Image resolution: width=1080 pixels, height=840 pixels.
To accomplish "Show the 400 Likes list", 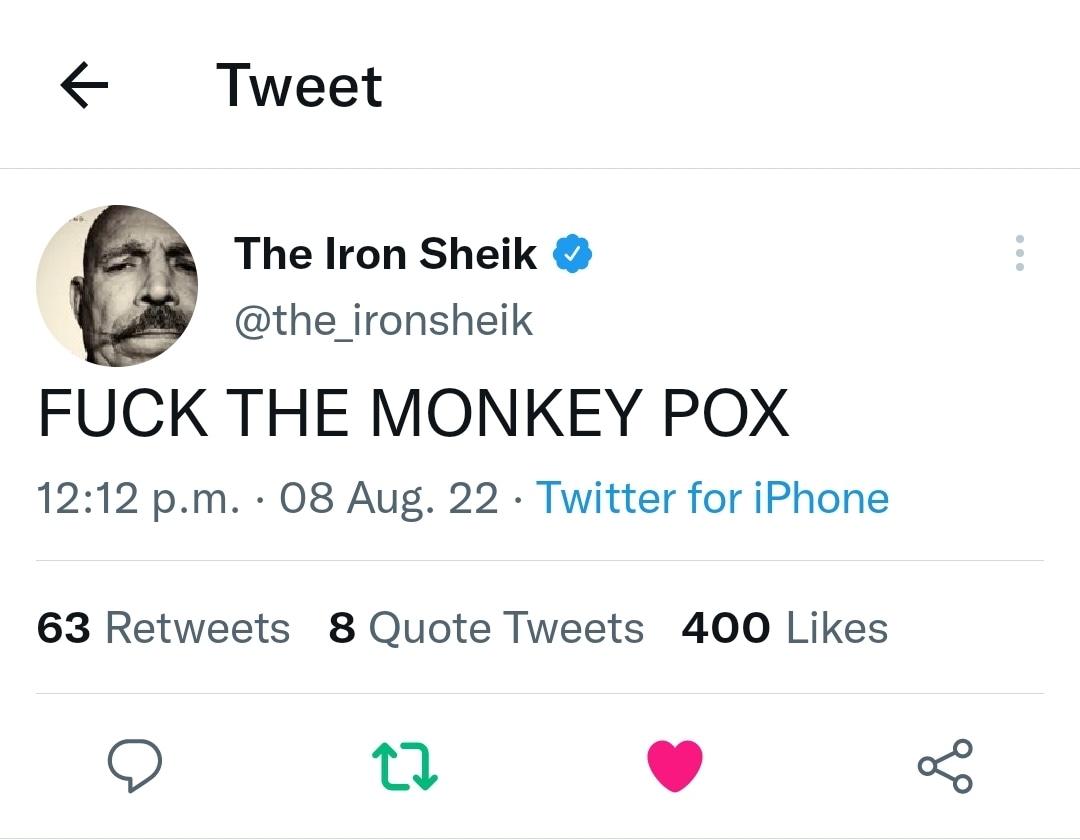I will [x=784, y=628].
